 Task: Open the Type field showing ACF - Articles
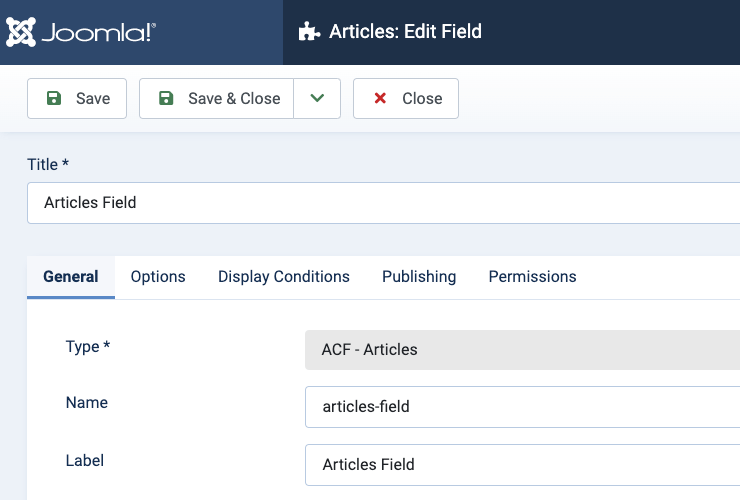(x=522, y=350)
